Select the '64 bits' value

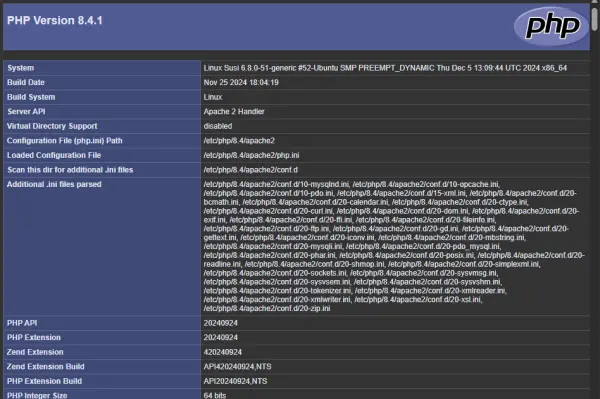[x=215, y=395]
